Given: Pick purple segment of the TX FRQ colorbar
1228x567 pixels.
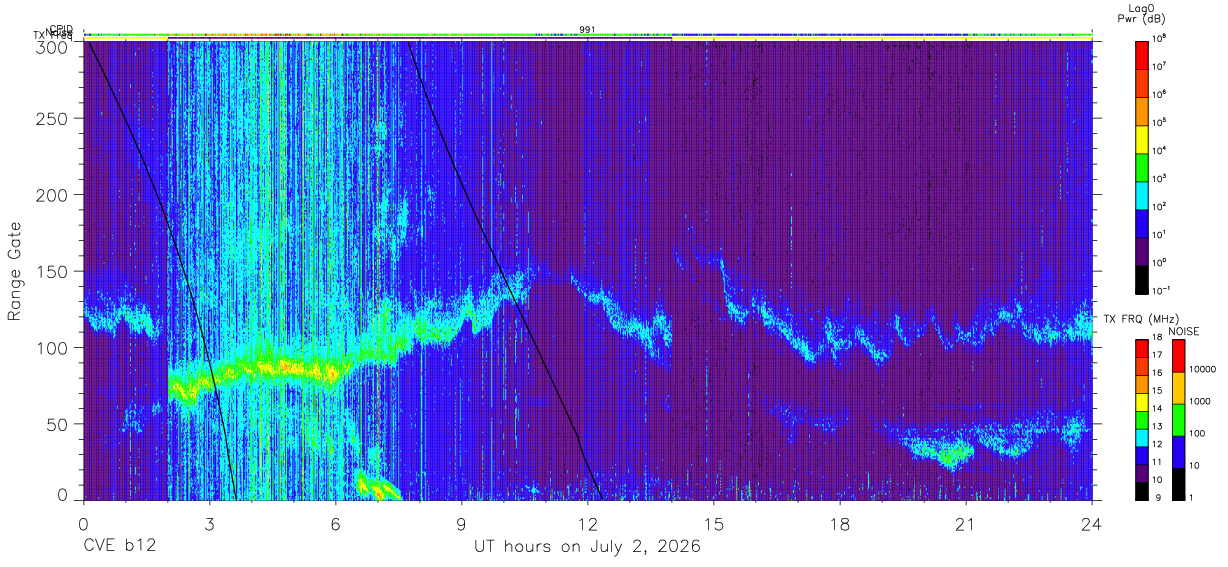Looking at the screenshot, I should (x=1142, y=473).
